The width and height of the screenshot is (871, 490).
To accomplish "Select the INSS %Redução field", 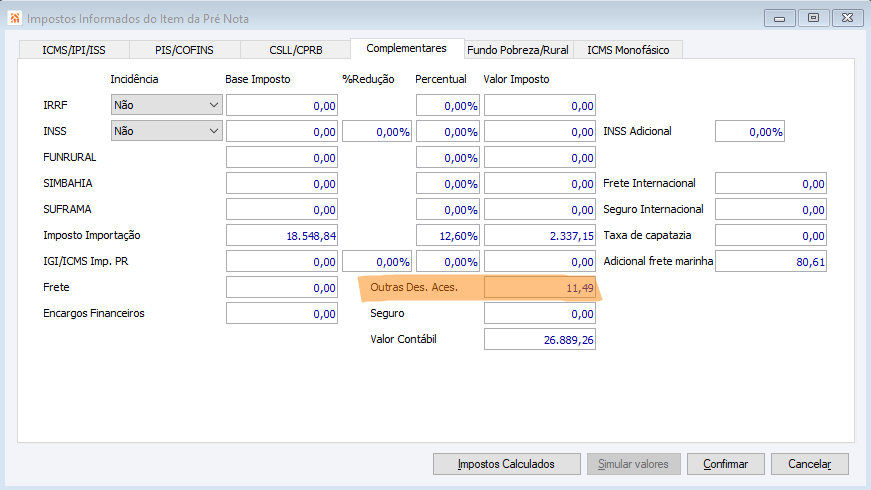I will [377, 132].
